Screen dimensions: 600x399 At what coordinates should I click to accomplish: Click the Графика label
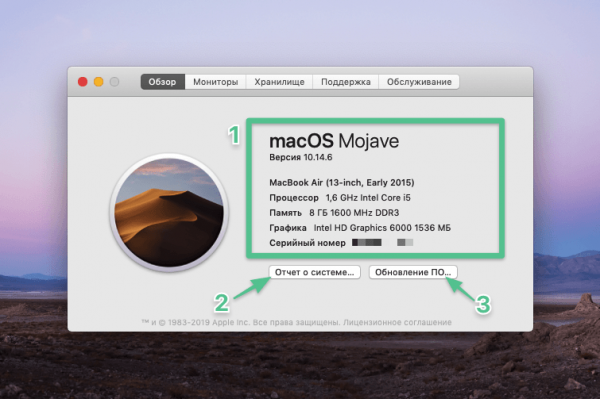click(288, 228)
